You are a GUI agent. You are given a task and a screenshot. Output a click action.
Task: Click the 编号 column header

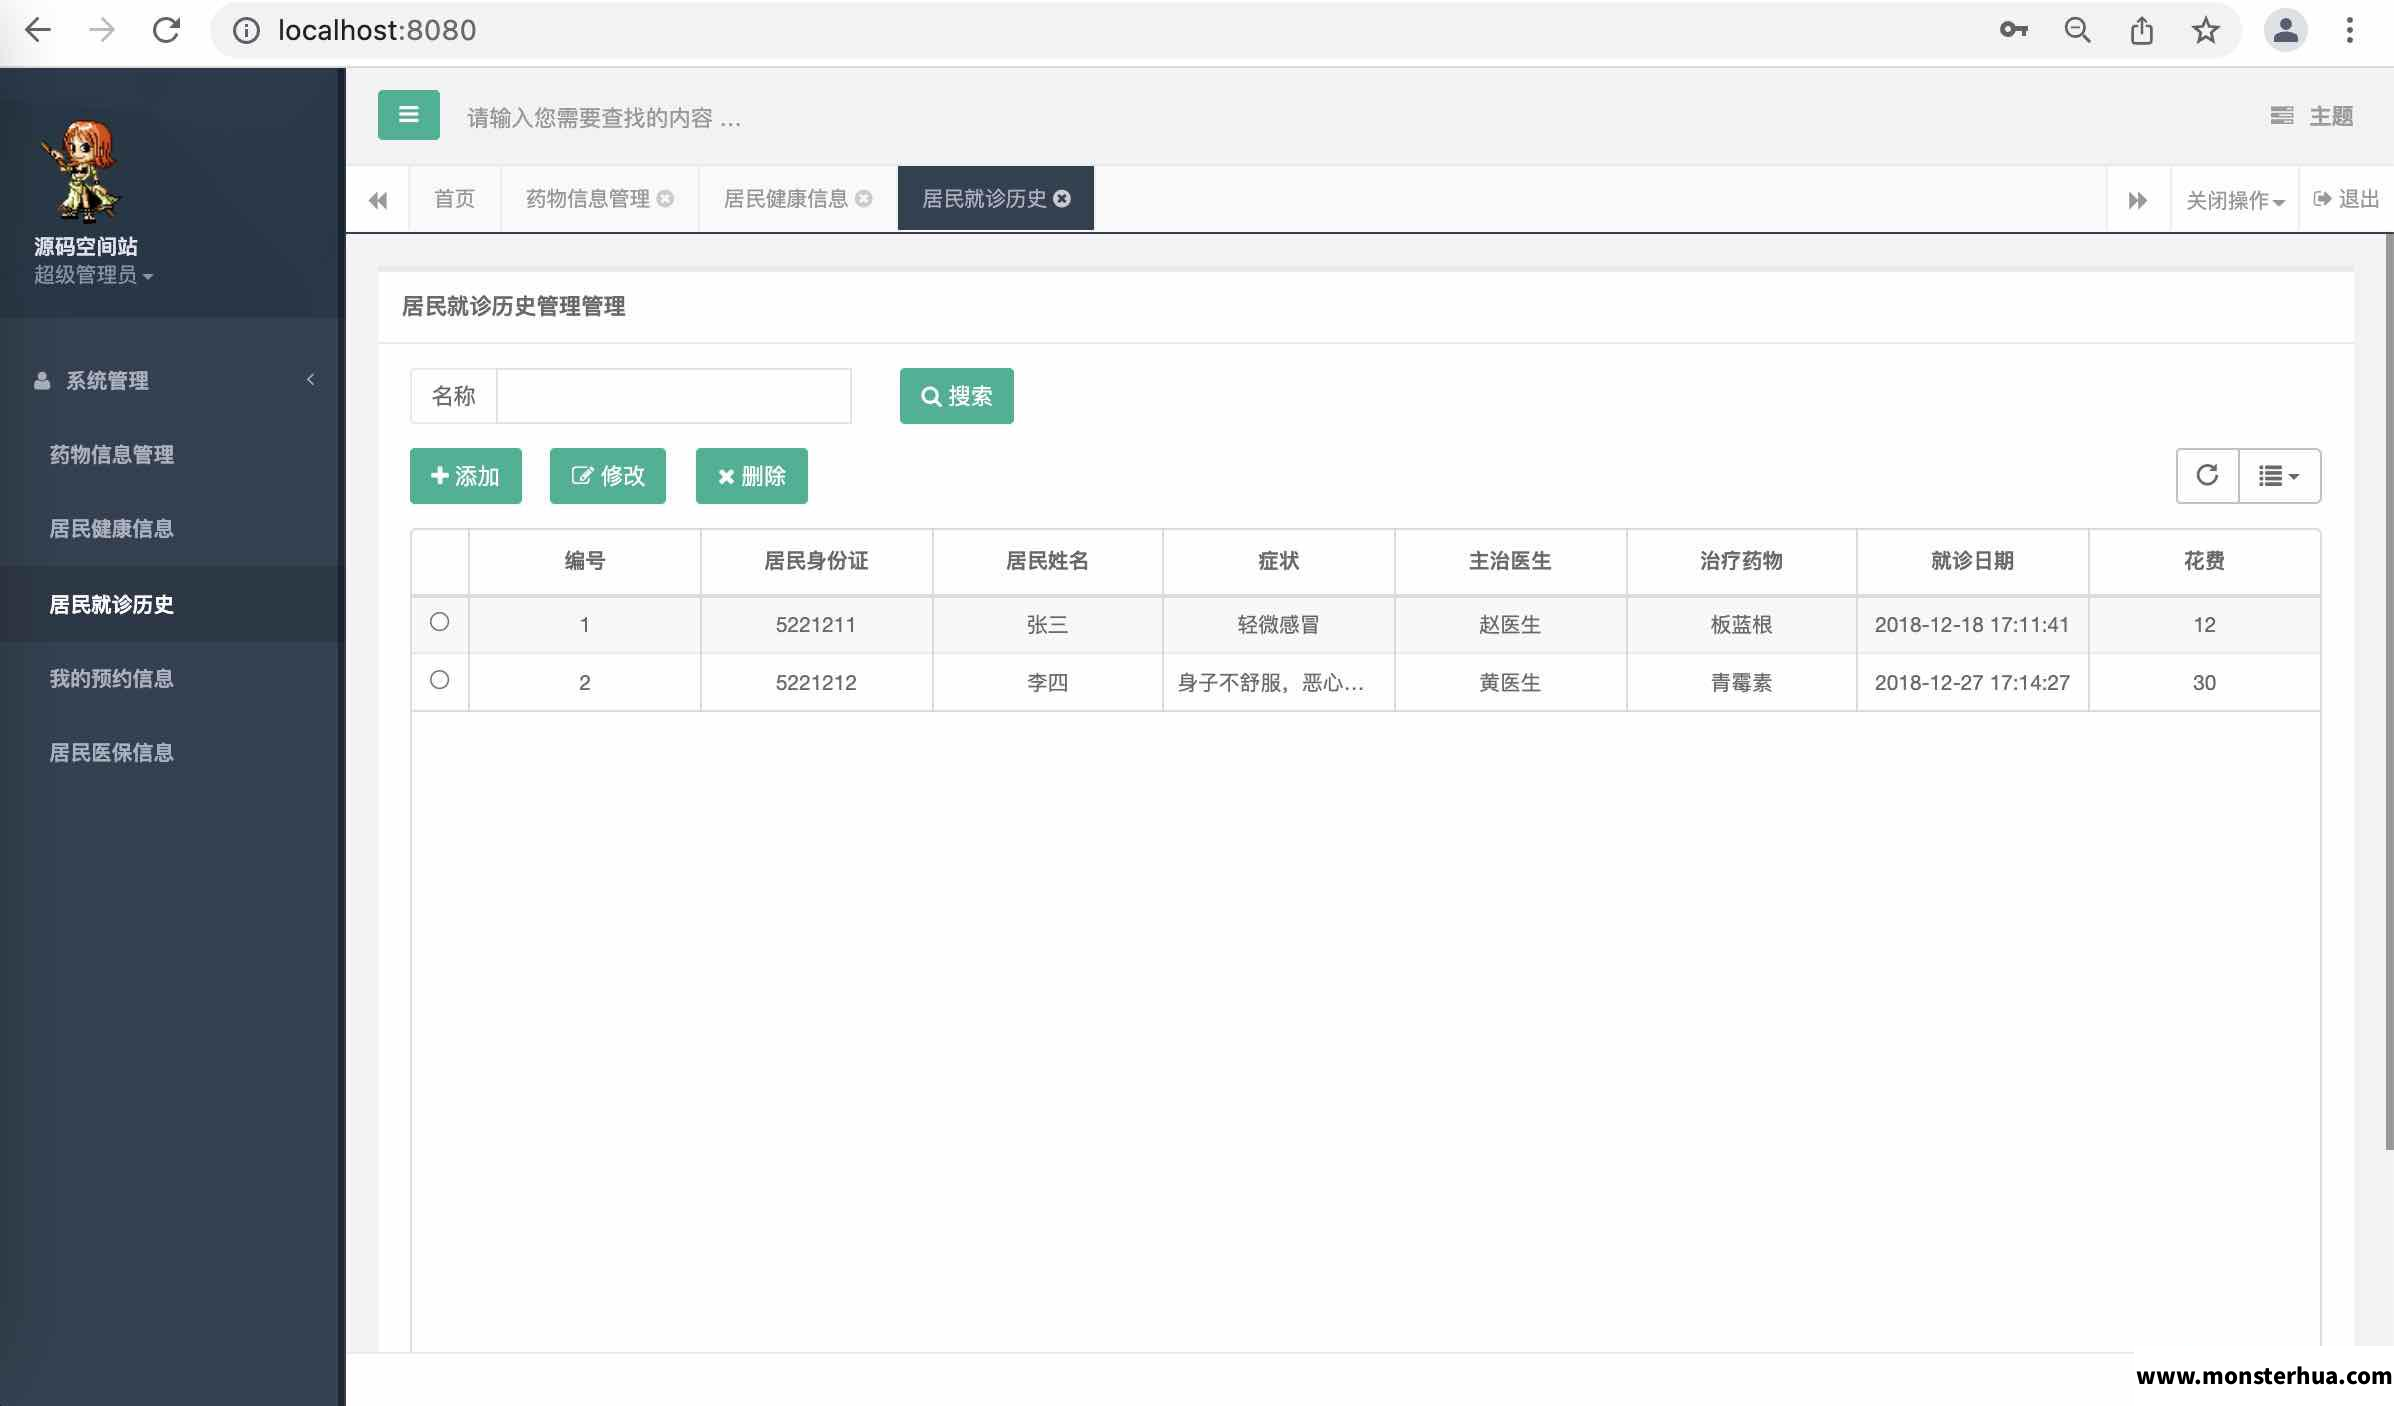point(584,561)
